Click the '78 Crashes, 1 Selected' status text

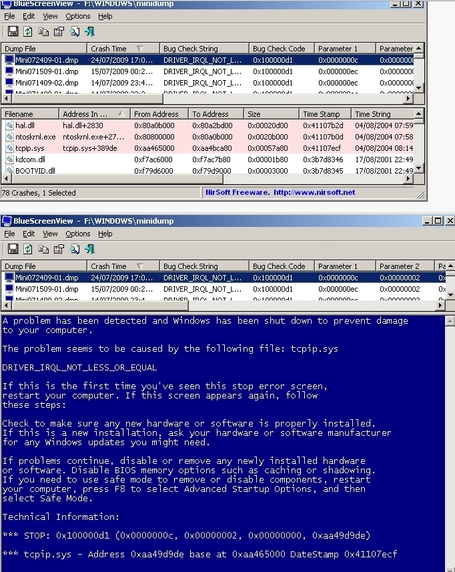click(x=39, y=193)
